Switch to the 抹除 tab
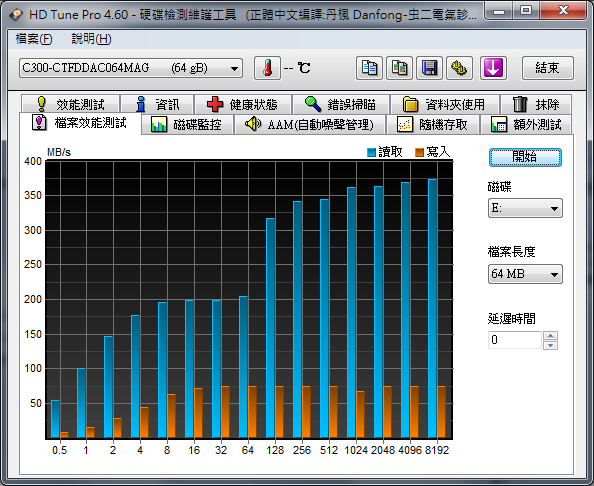594x486 pixels. pyautogui.click(x=536, y=104)
